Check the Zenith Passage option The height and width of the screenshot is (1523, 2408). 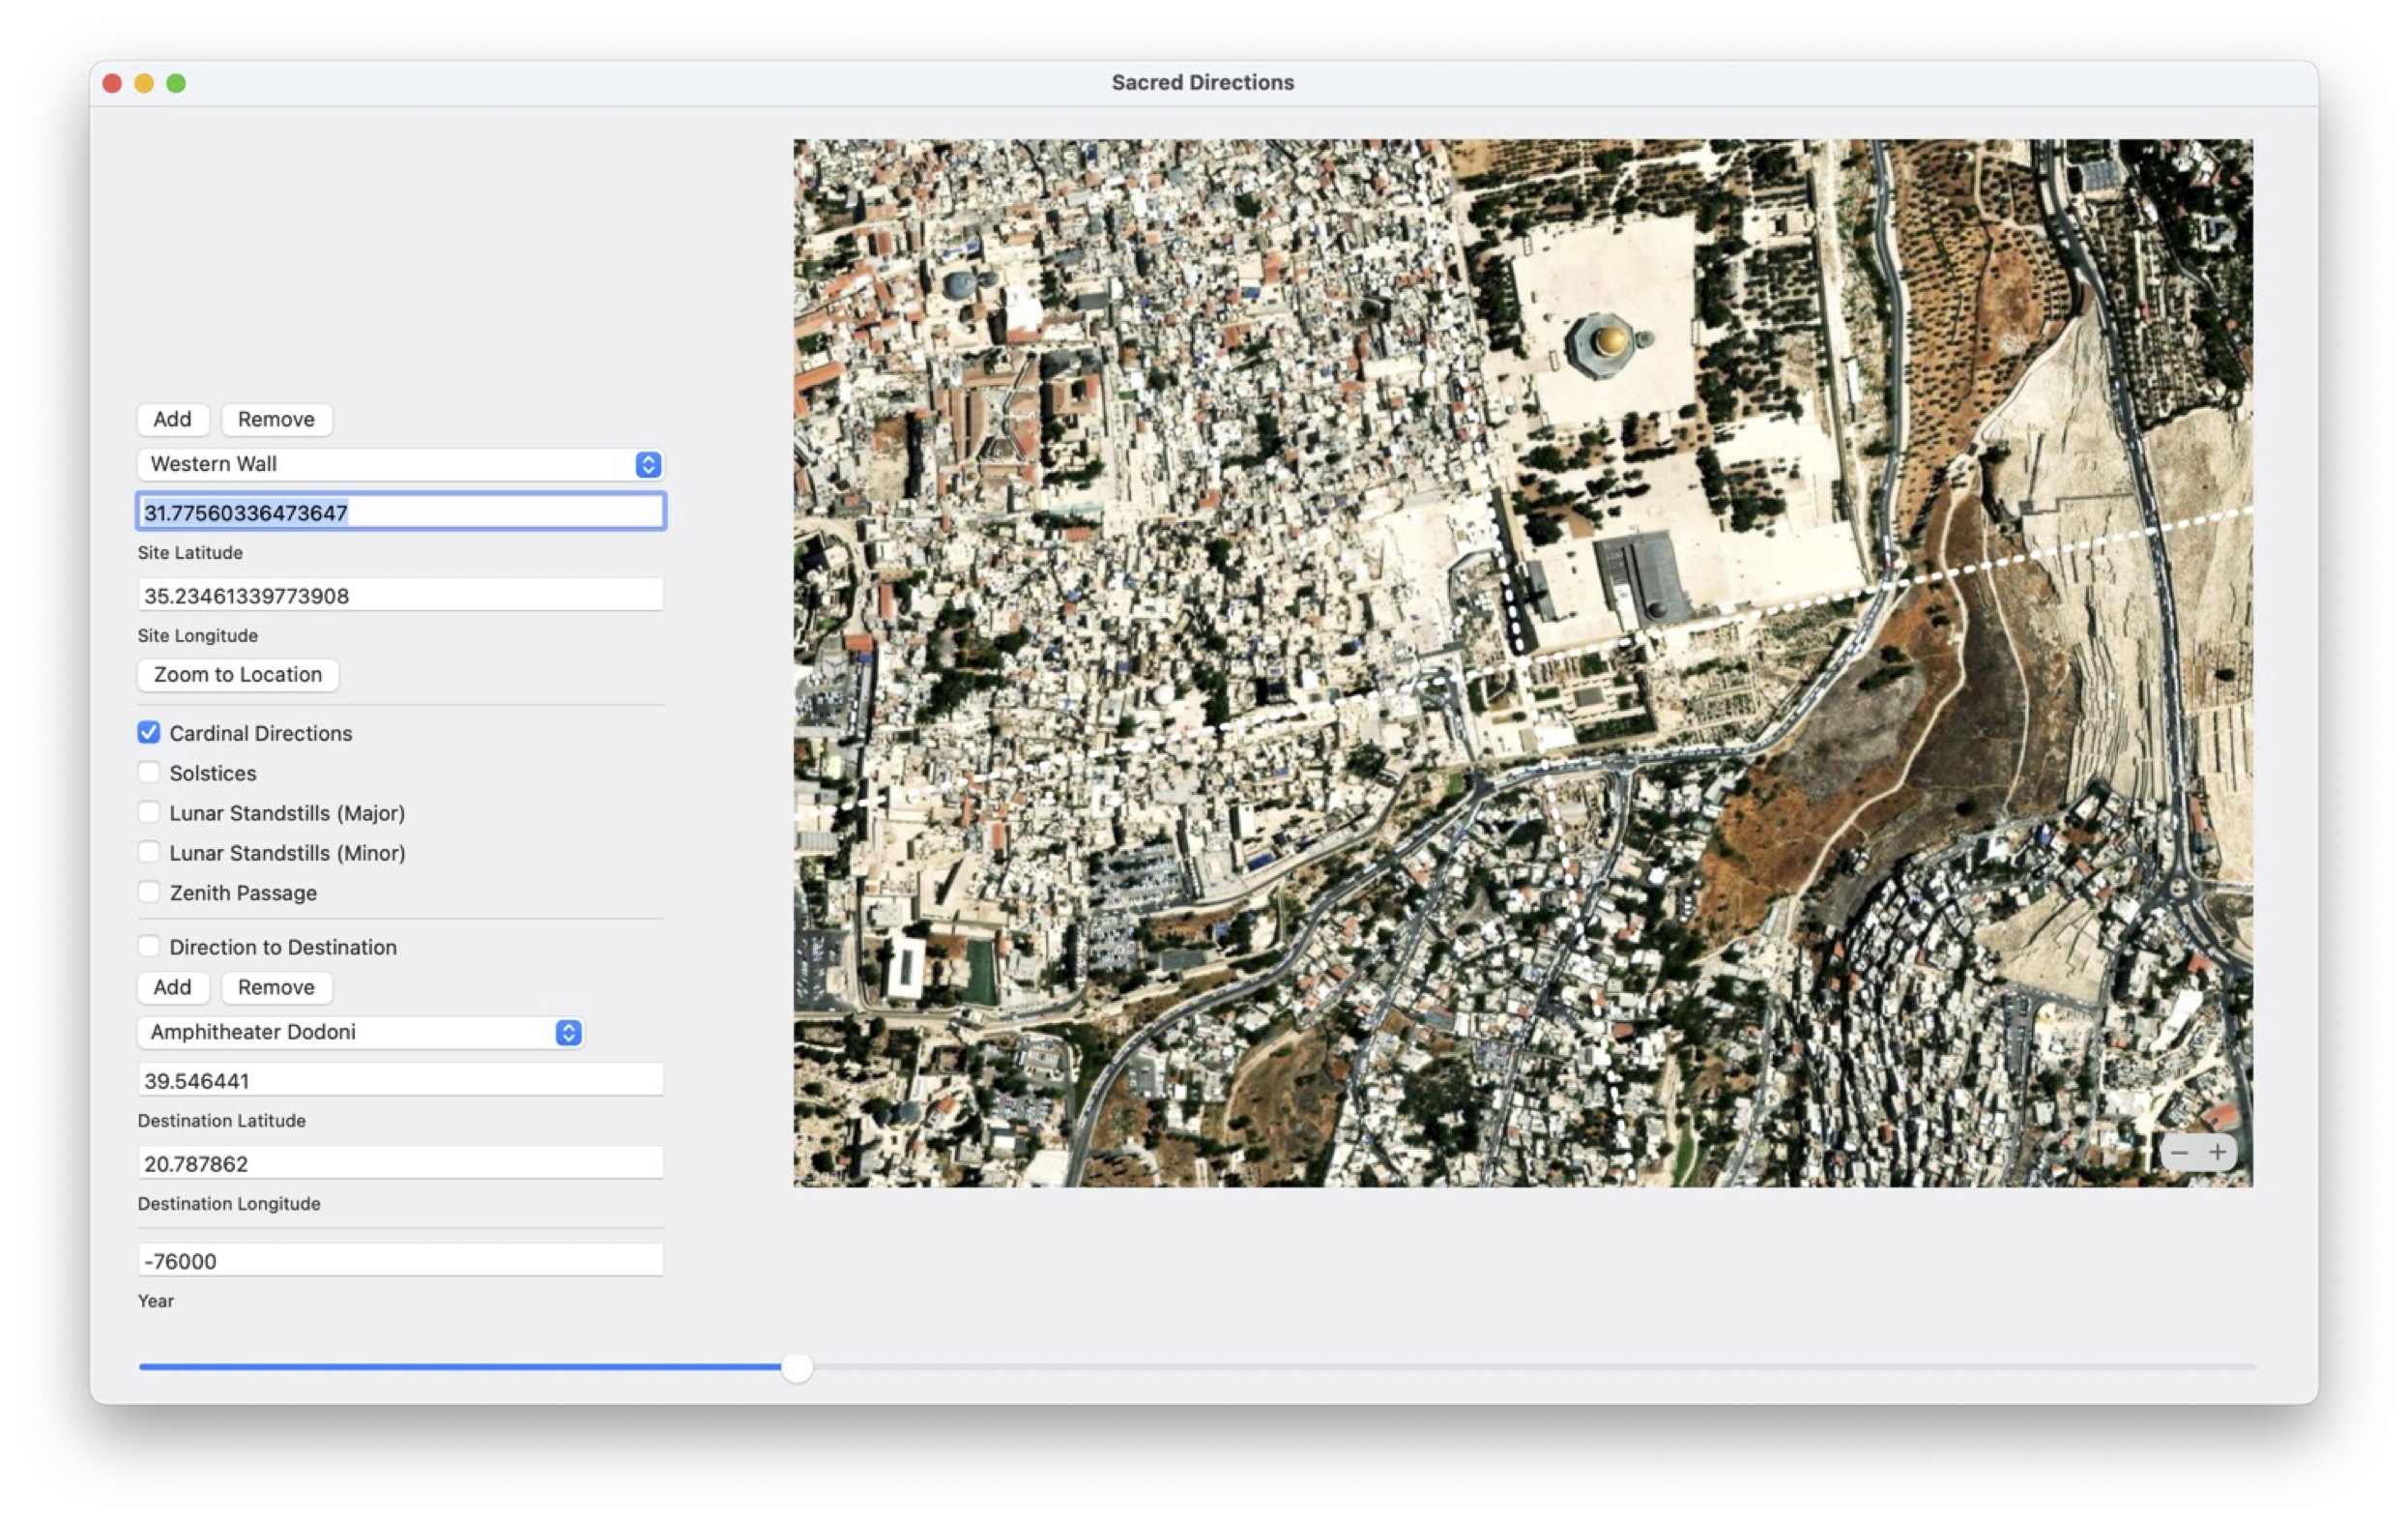[149, 893]
